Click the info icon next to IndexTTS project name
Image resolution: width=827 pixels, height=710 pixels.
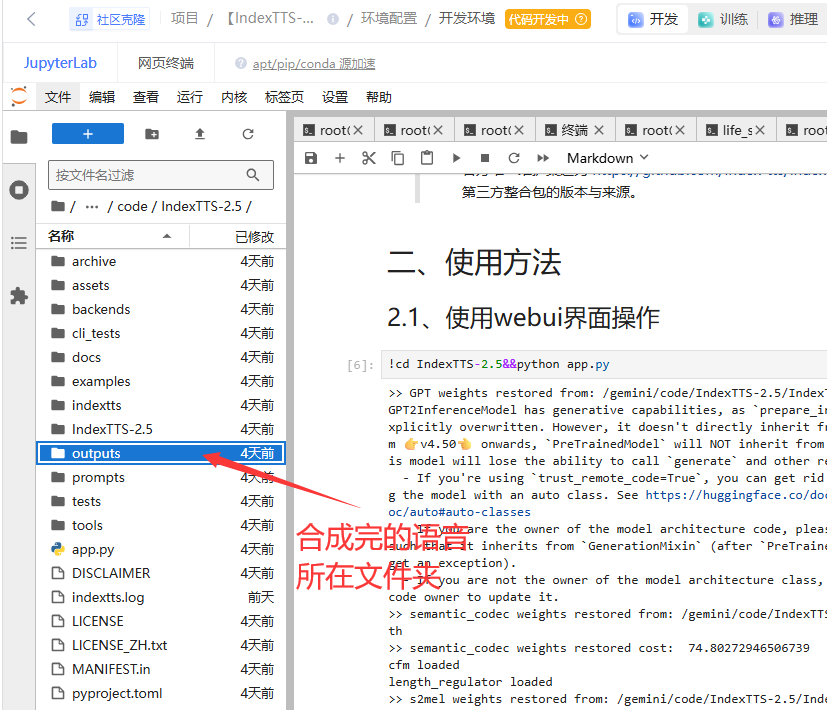click(332, 19)
